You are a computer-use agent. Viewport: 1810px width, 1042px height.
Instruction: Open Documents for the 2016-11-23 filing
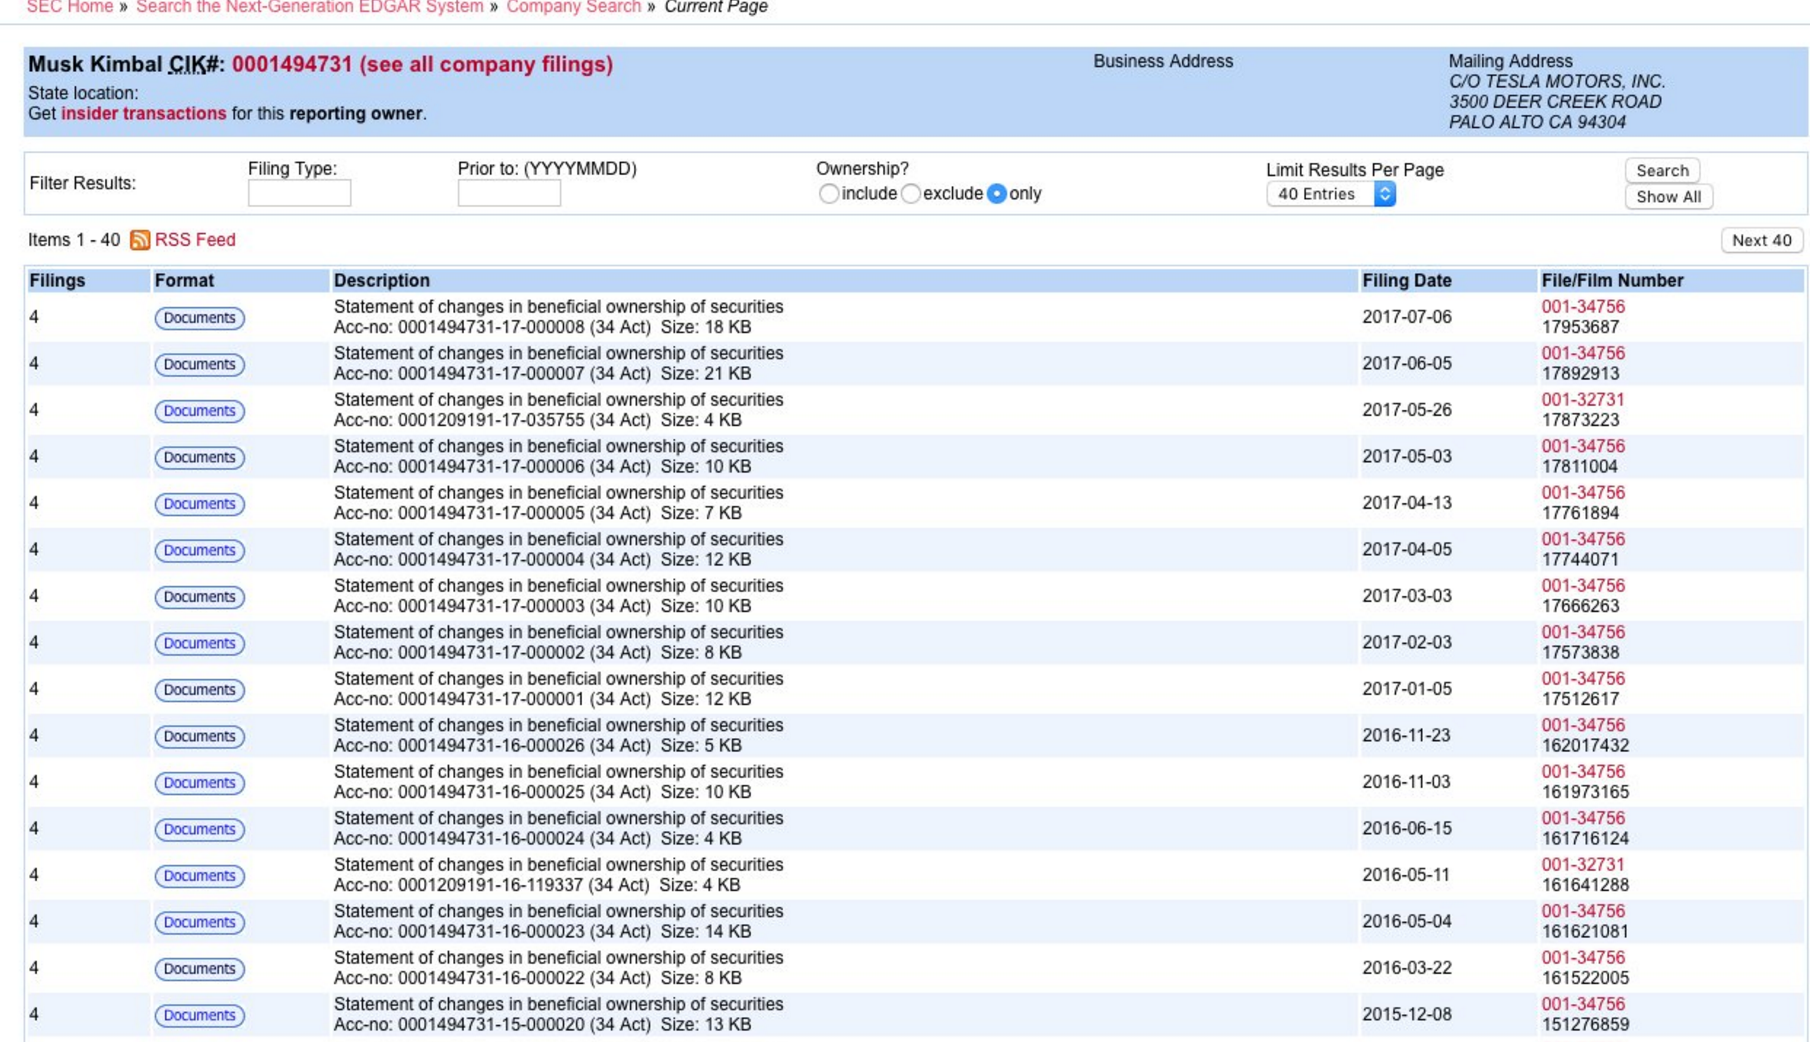(199, 736)
